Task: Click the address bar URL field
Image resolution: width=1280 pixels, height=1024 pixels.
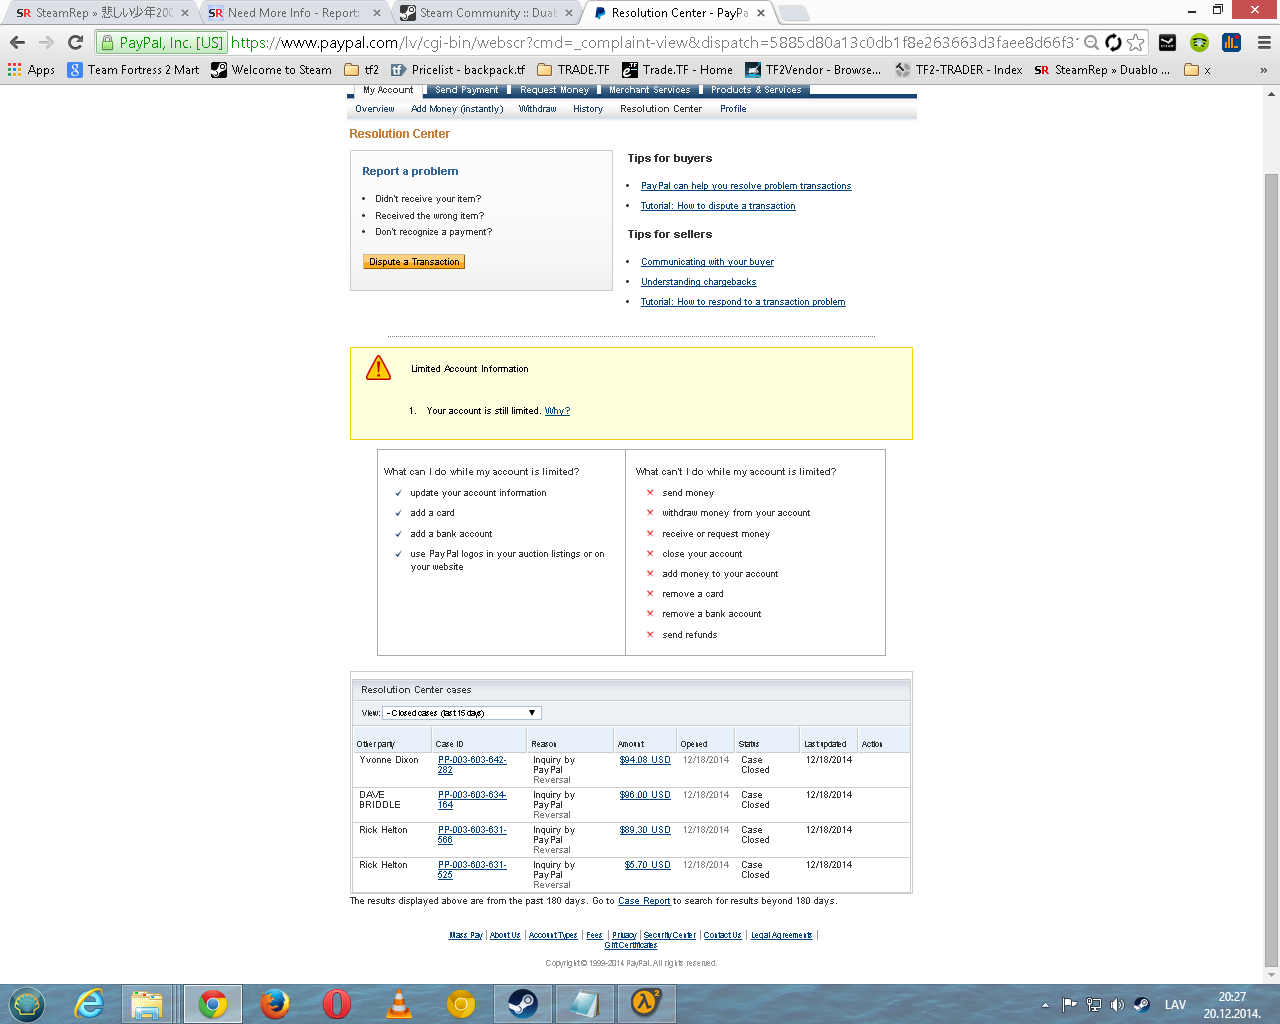Action: pos(650,42)
